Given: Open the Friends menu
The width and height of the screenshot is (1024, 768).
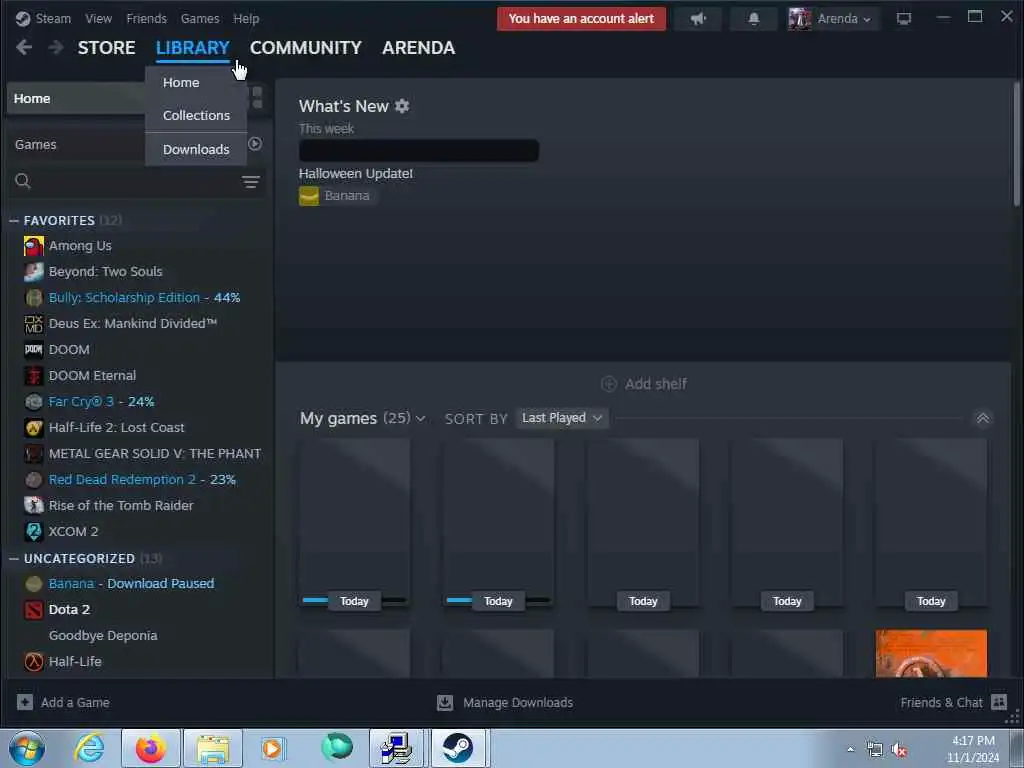Looking at the screenshot, I should (x=146, y=18).
